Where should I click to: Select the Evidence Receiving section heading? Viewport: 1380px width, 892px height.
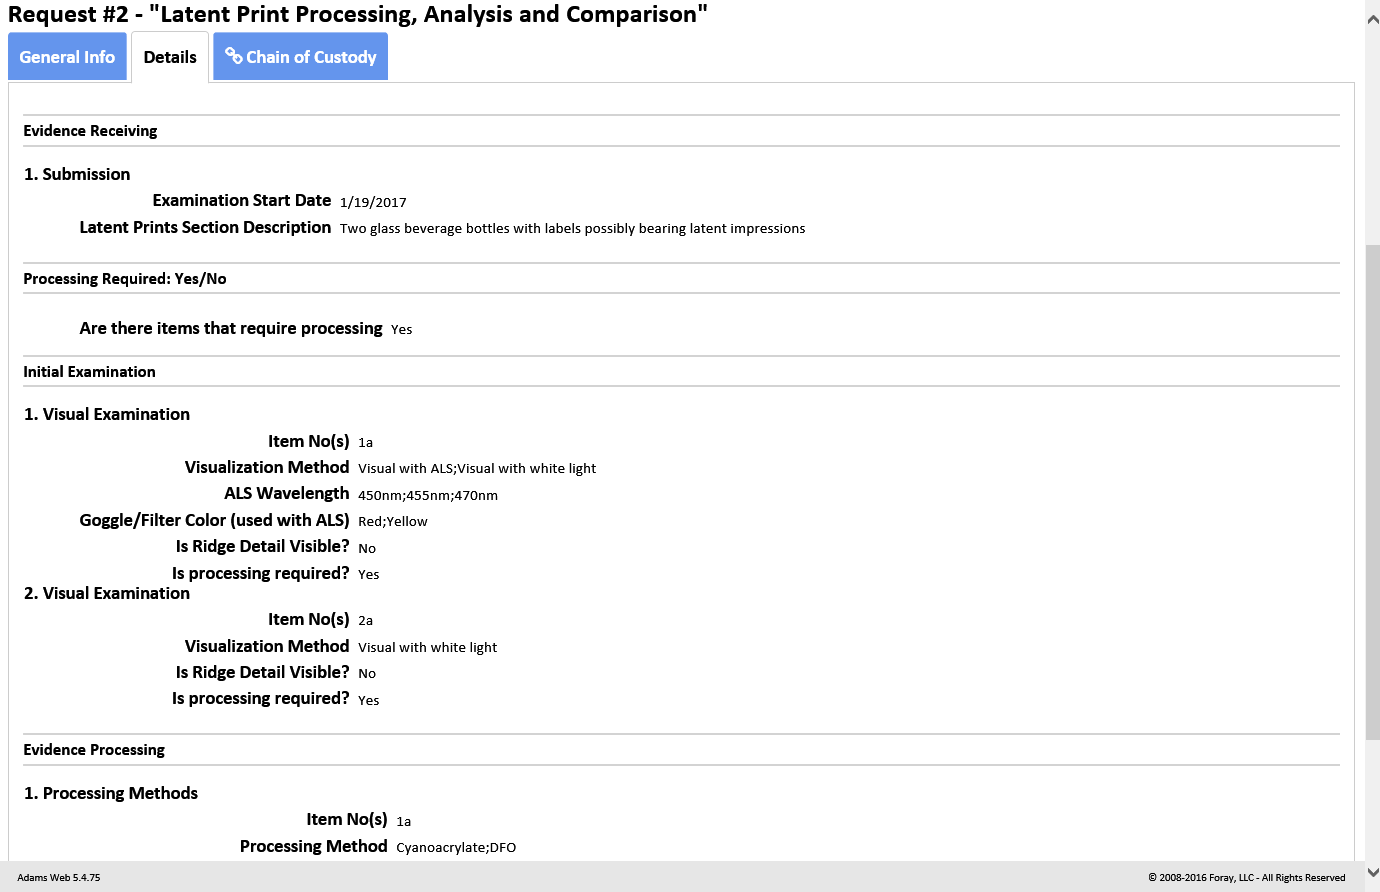pyautogui.click(x=90, y=131)
